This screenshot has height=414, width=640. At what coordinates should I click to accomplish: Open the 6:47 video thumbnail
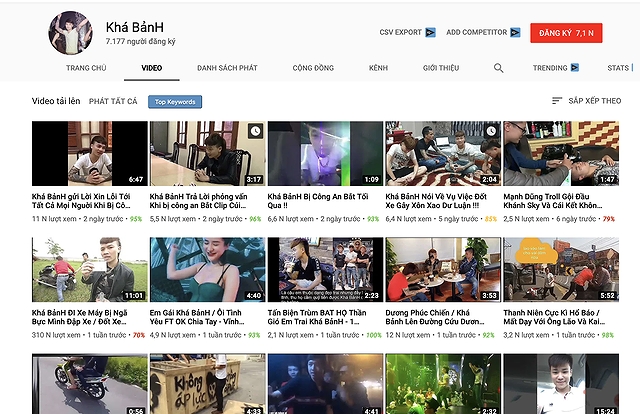tap(89, 154)
